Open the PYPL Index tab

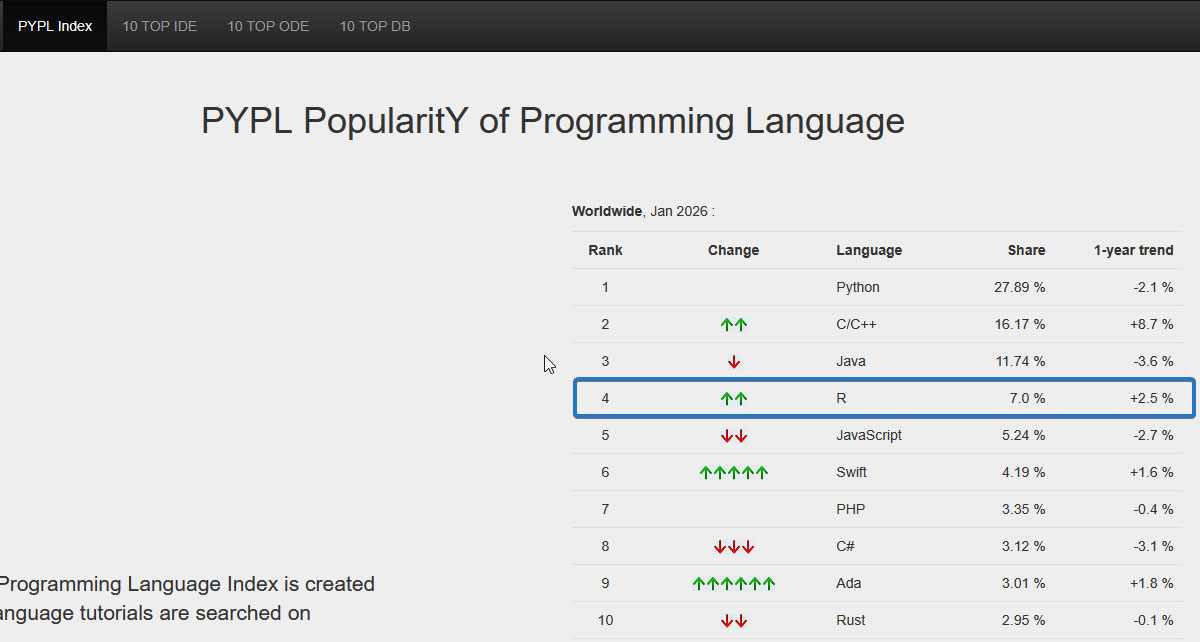[x=55, y=26]
